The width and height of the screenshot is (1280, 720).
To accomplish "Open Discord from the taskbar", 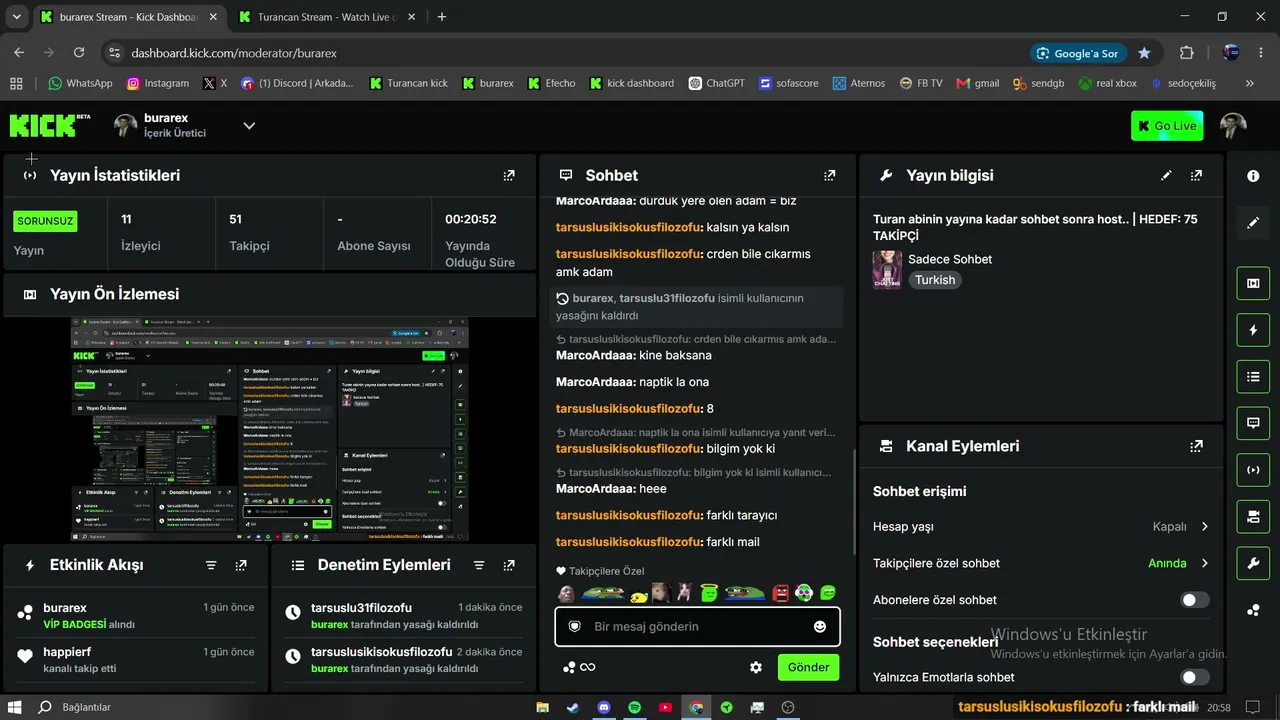I will click(x=604, y=707).
